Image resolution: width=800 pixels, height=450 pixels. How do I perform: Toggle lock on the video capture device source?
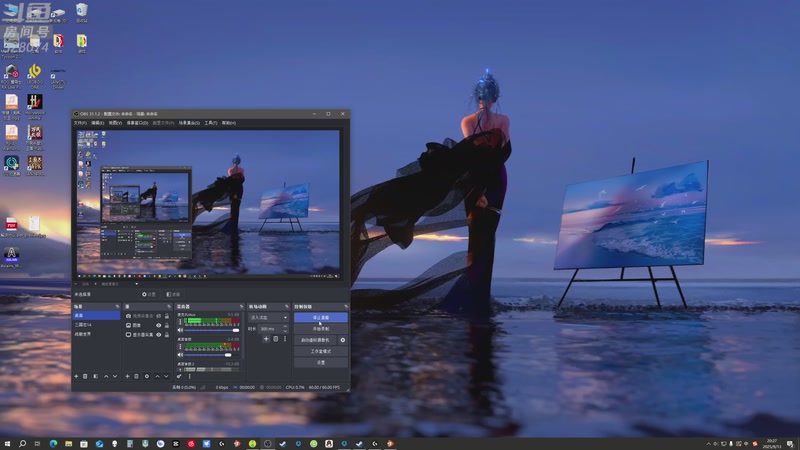[x=167, y=316]
